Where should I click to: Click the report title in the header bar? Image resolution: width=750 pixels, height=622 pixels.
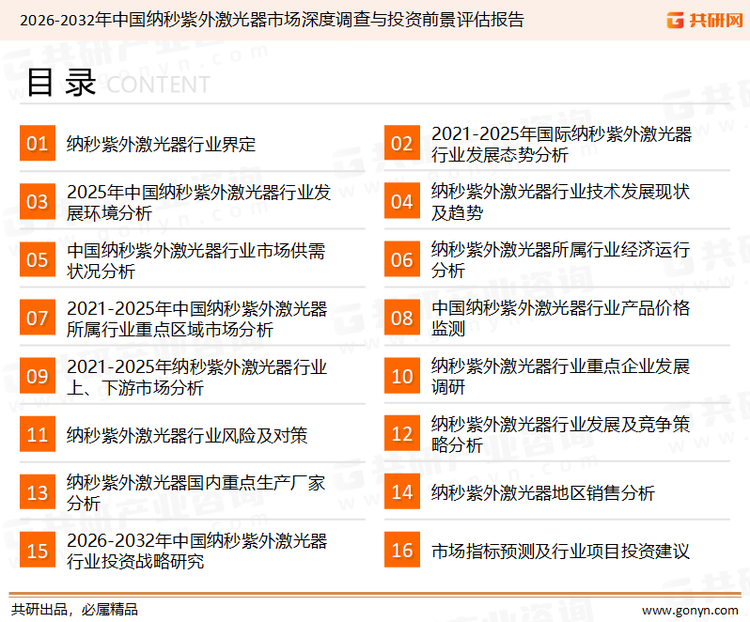coord(272,20)
